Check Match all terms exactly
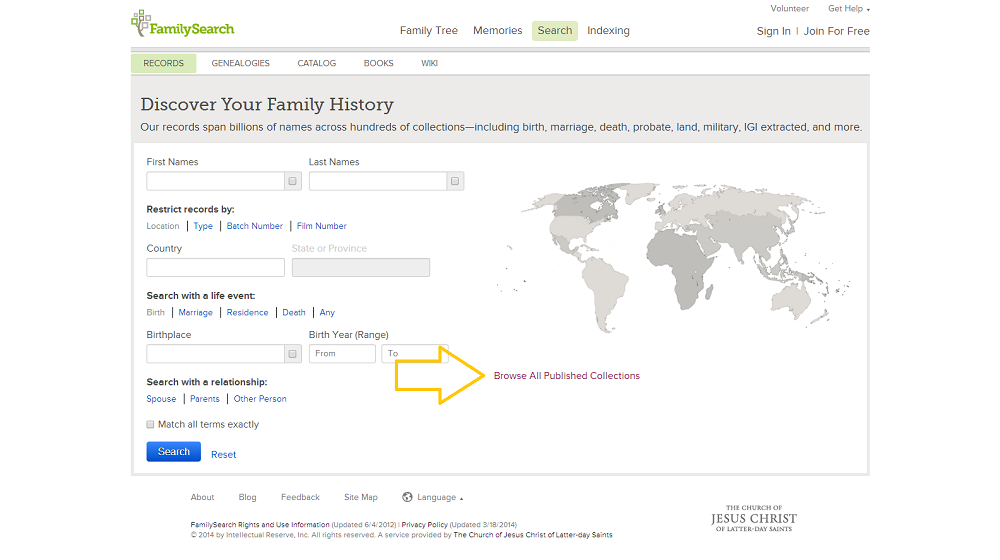This screenshot has height=560, width=1000. 151,424
